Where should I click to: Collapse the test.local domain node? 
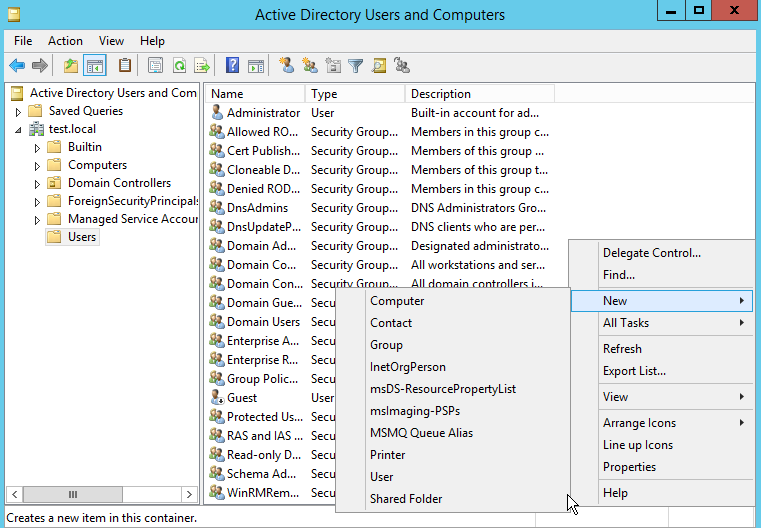click(x=18, y=130)
